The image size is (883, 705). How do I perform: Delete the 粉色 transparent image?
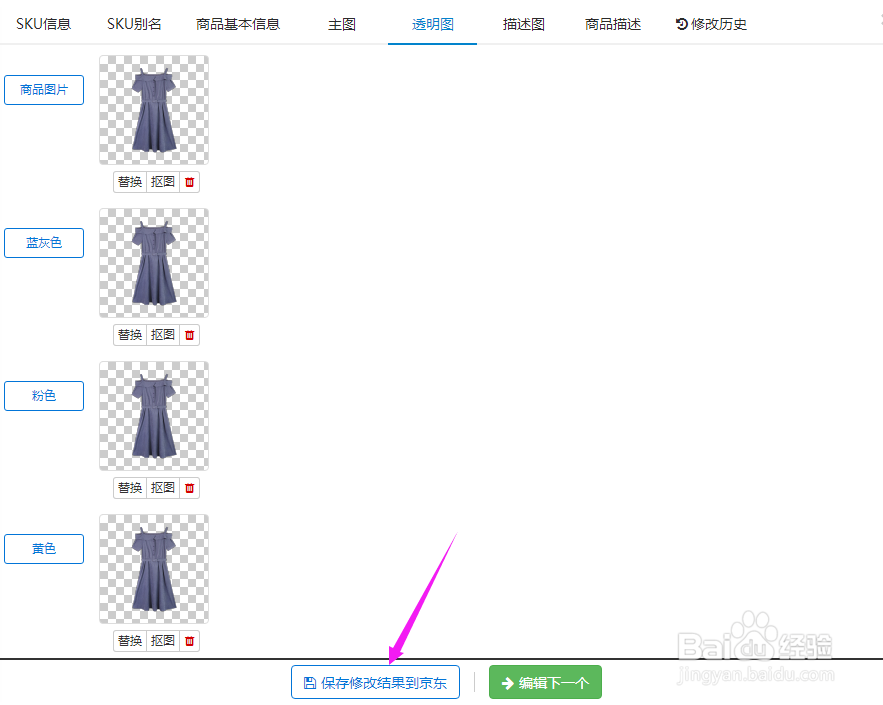(190, 488)
